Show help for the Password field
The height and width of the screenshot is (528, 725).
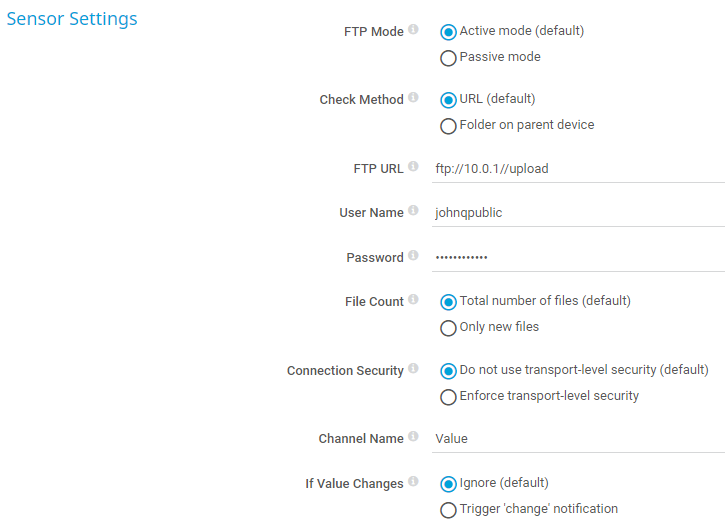(x=414, y=256)
